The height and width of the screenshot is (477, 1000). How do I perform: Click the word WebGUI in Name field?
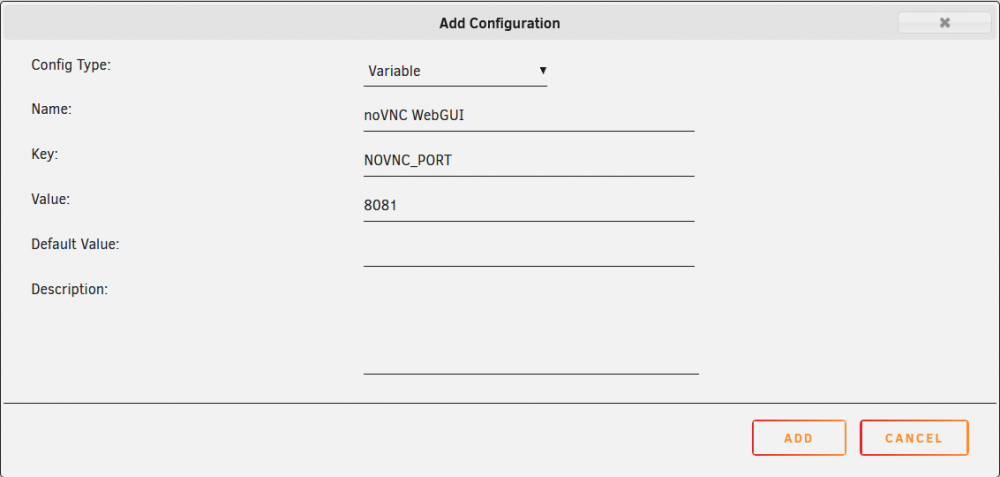coord(443,115)
